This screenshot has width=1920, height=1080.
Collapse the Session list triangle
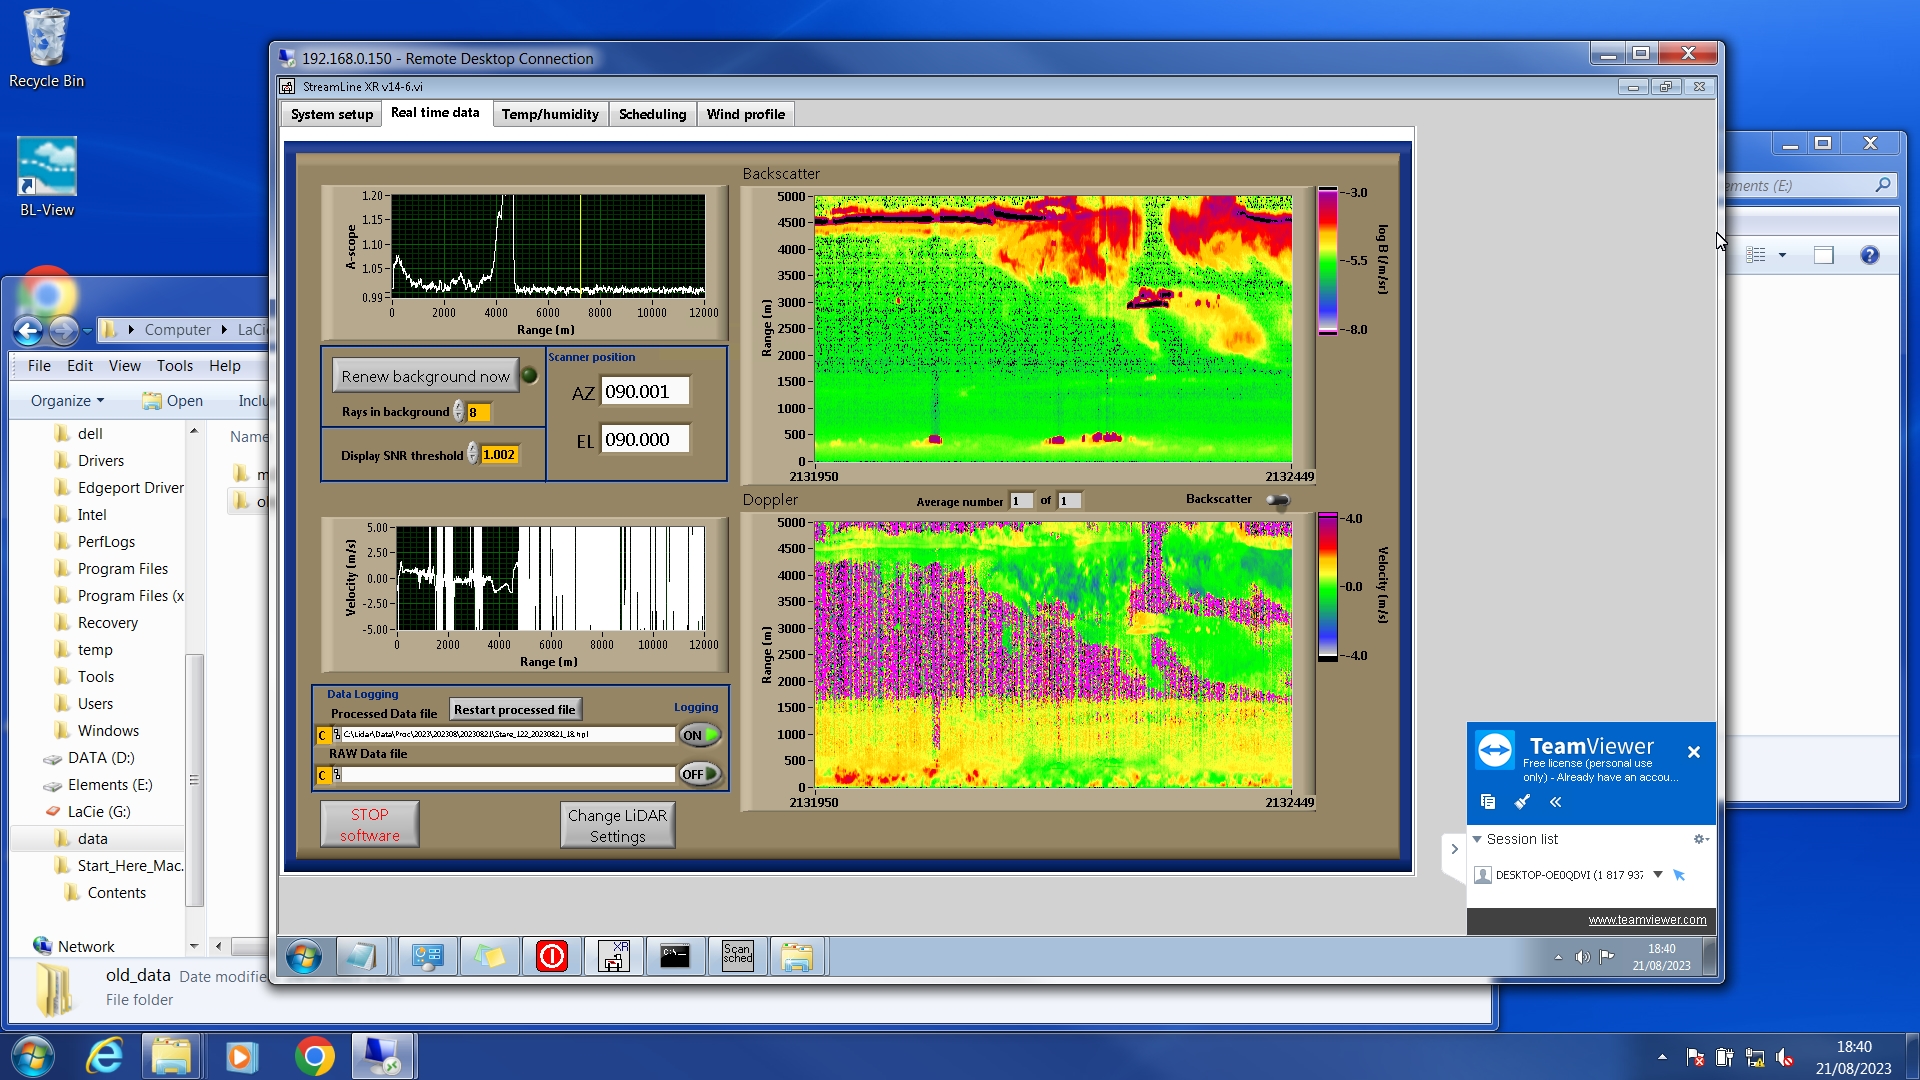pyautogui.click(x=1477, y=839)
